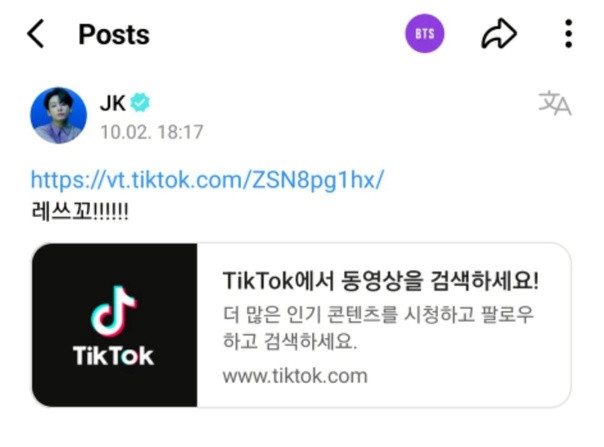
Task: Tap the JK username
Action: coord(112,103)
